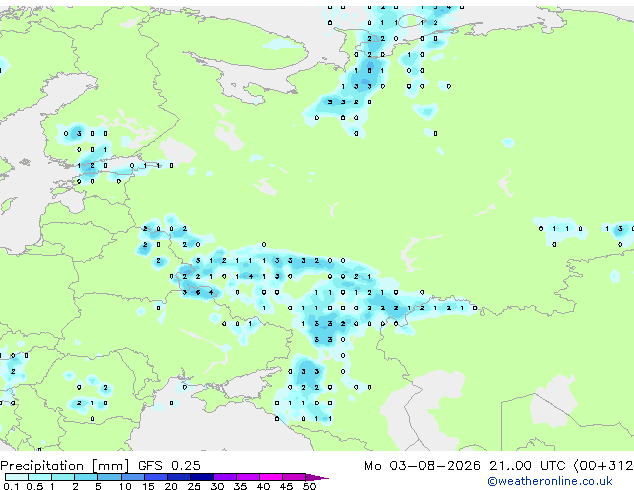Click the "GFS 0.25" model label

pyautogui.click(x=169, y=466)
